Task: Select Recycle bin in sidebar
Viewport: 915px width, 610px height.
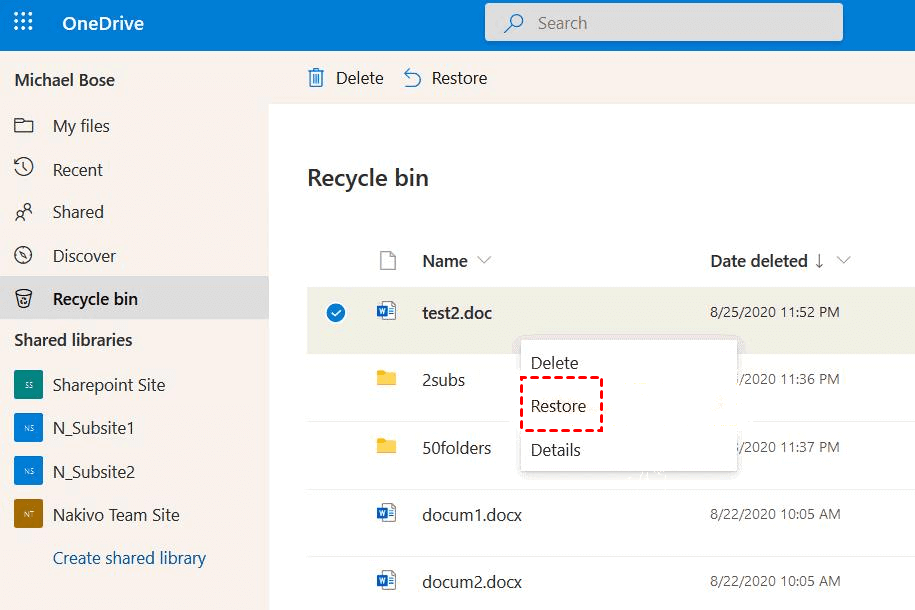Action: [95, 299]
